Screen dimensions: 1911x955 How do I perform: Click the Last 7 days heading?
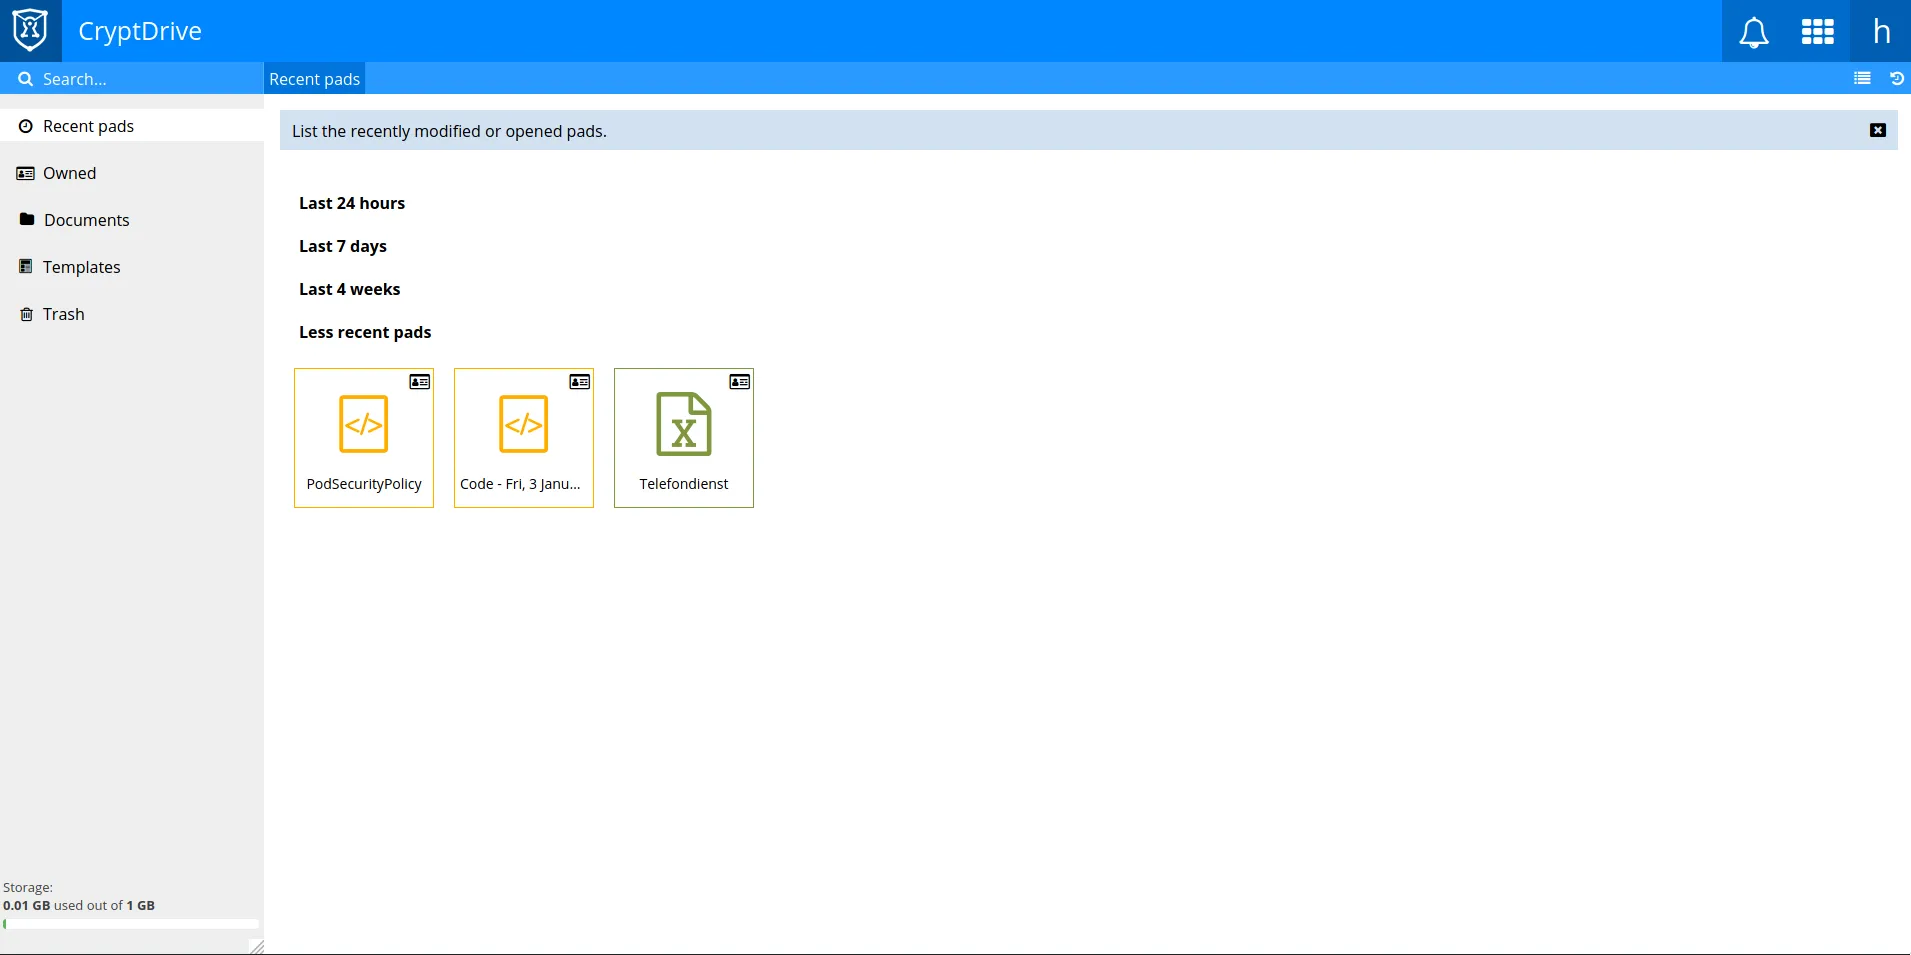click(x=343, y=246)
